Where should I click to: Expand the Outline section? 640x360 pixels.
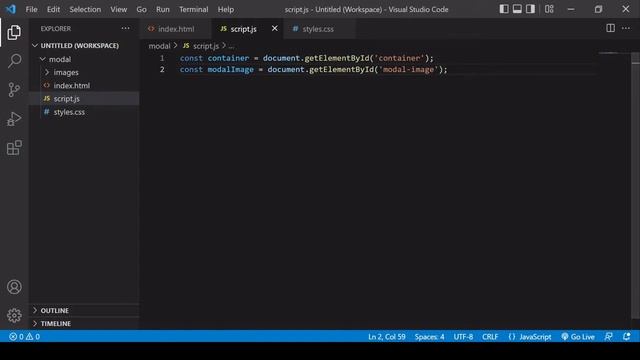pos(54,311)
